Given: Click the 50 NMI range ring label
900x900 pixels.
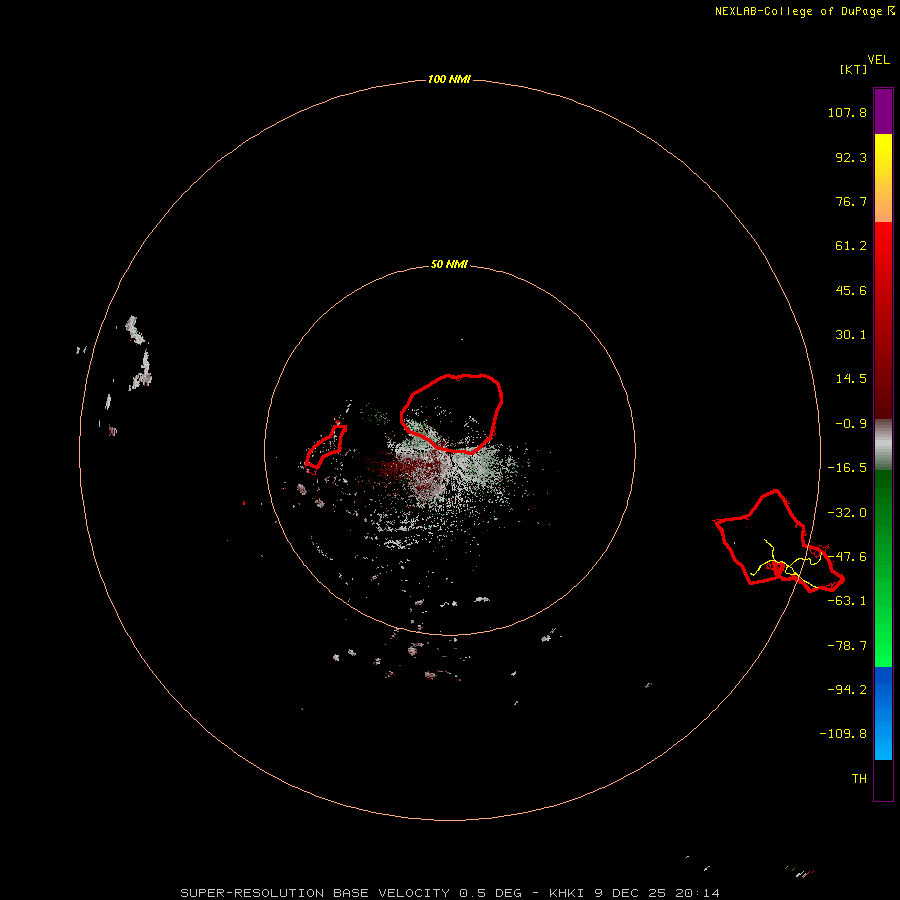Looking at the screenshot, I should tap(449, 264).
